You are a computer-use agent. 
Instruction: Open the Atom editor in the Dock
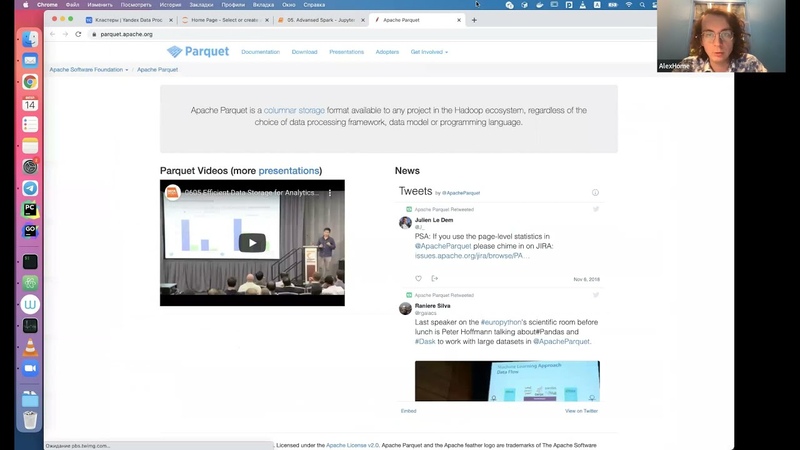[x=30, y=283]
